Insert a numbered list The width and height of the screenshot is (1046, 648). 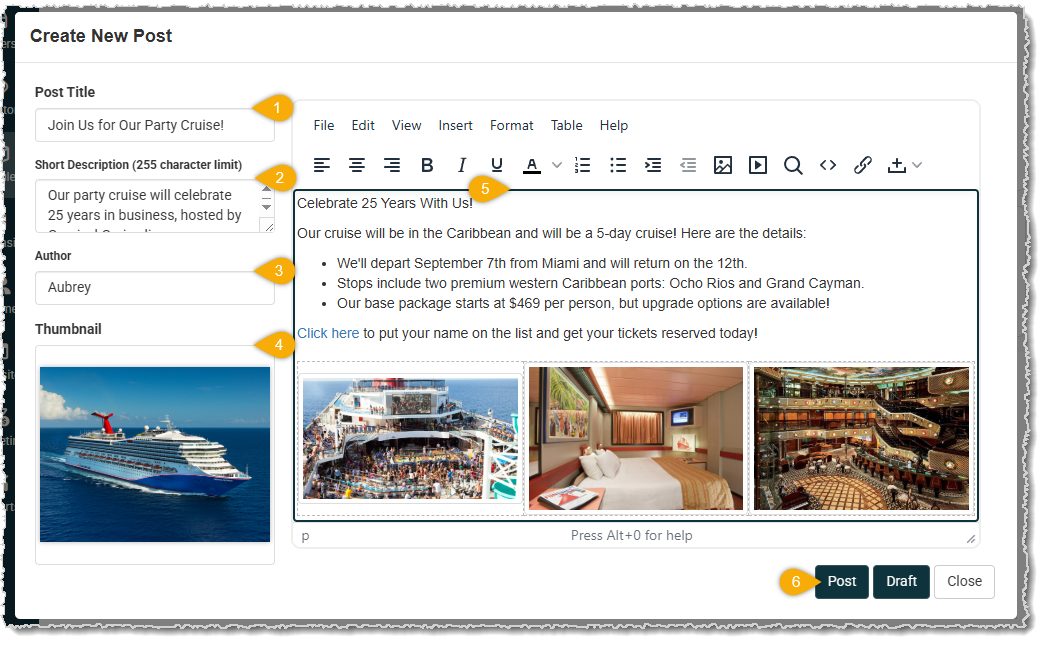point(583,165)
